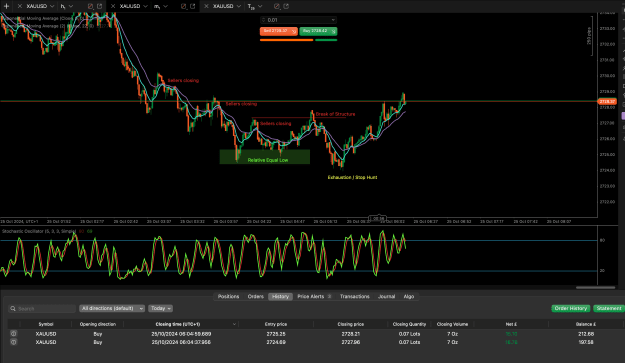Open info icon of trade entered at 2725.25
Screen dimensions: 625x363
tap(14, 334)
